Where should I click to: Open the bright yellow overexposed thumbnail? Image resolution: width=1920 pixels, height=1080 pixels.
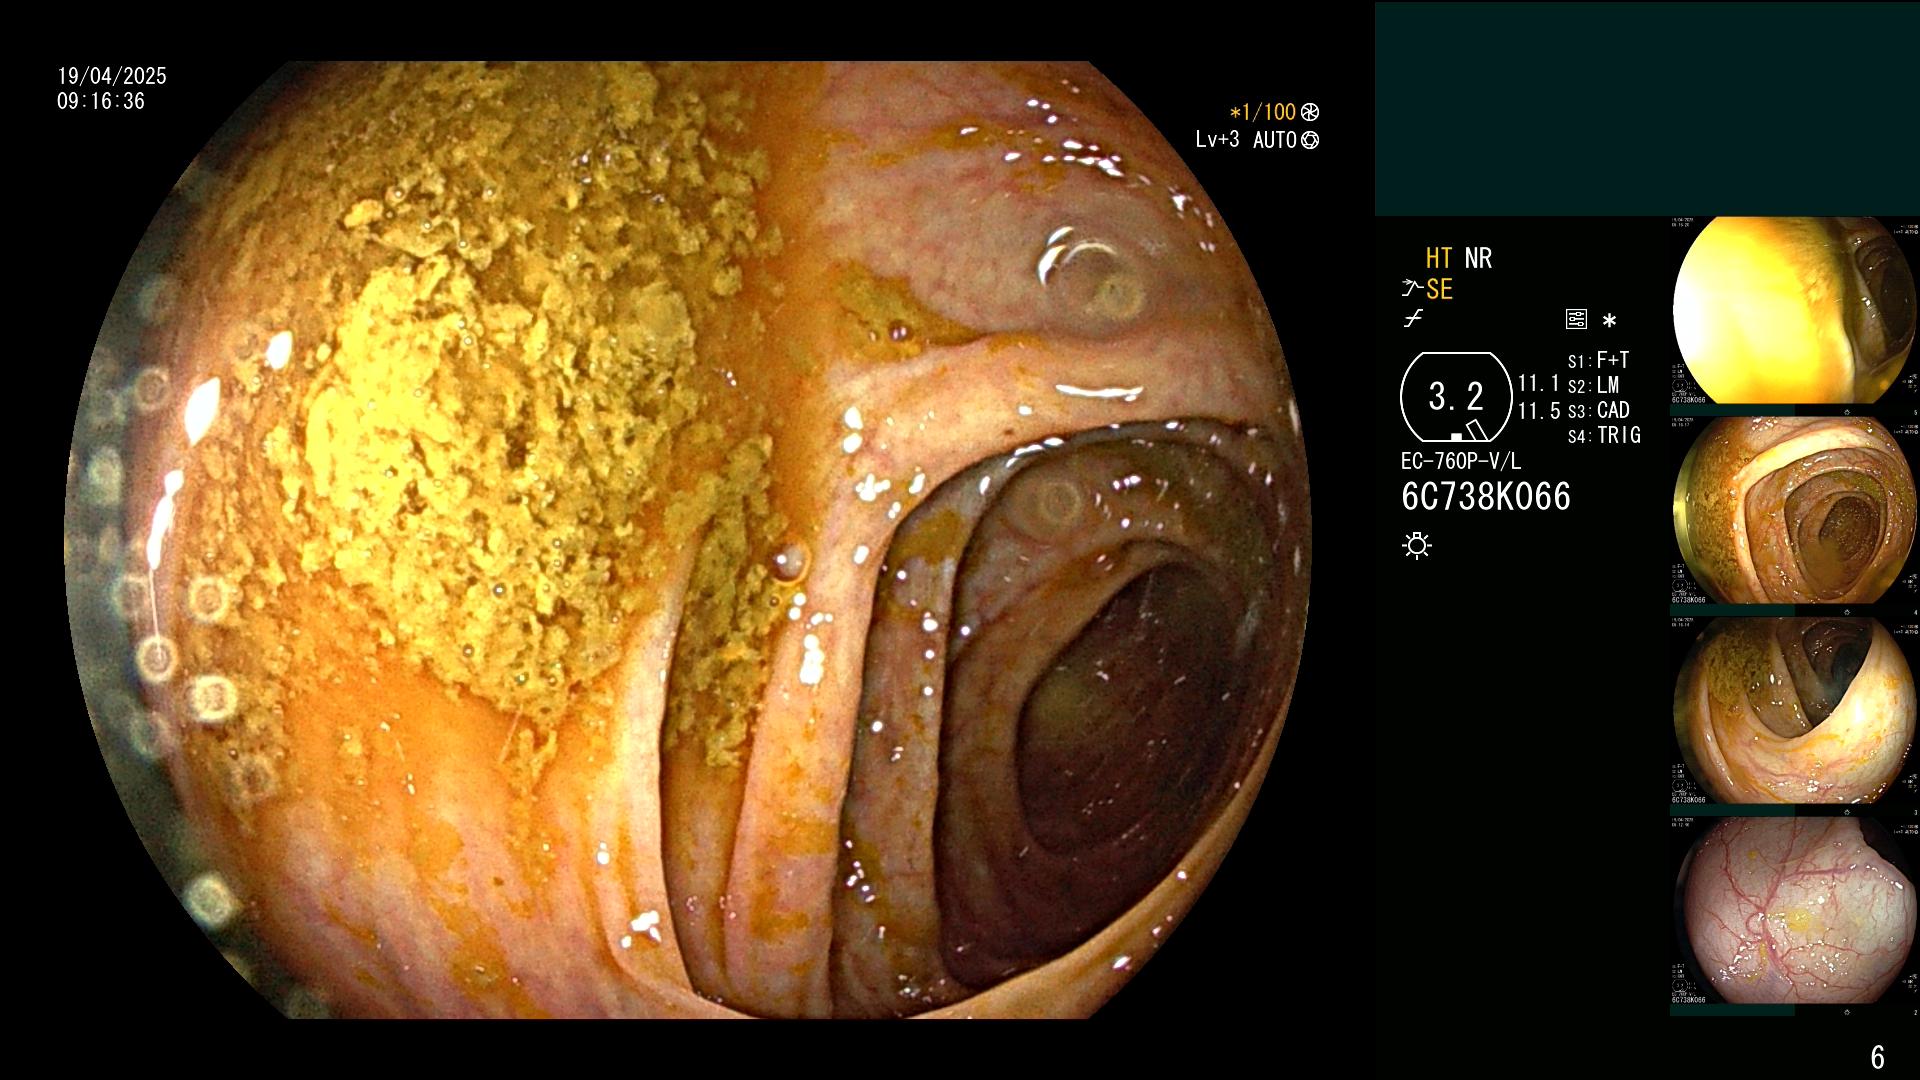click(x=1794, y=310)
